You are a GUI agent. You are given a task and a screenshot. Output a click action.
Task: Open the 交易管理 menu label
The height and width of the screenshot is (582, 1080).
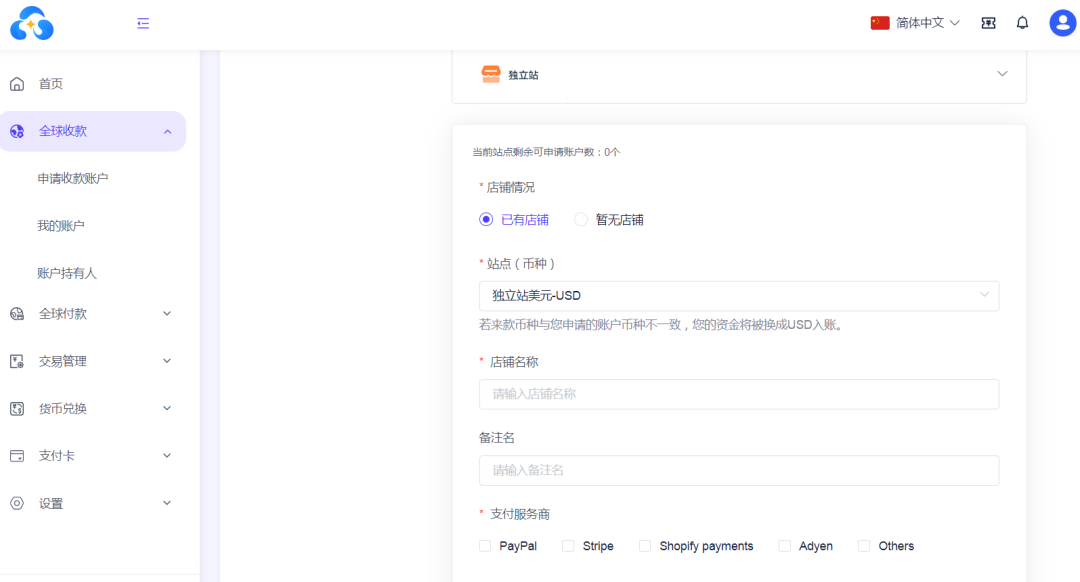(x=63, y=361)
